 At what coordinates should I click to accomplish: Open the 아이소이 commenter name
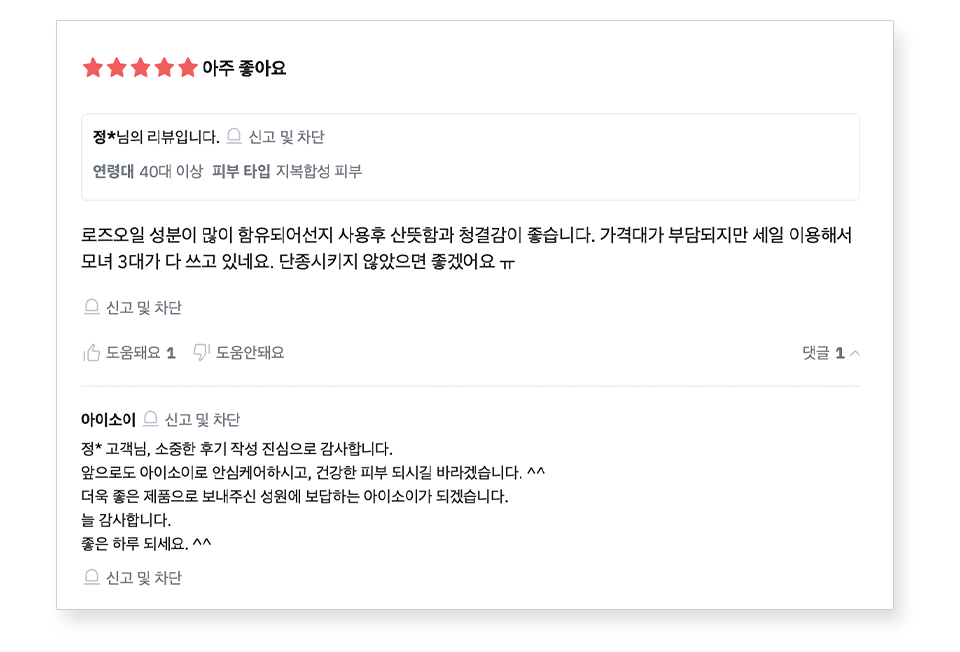pyautogui.click(x=108, y=419)
